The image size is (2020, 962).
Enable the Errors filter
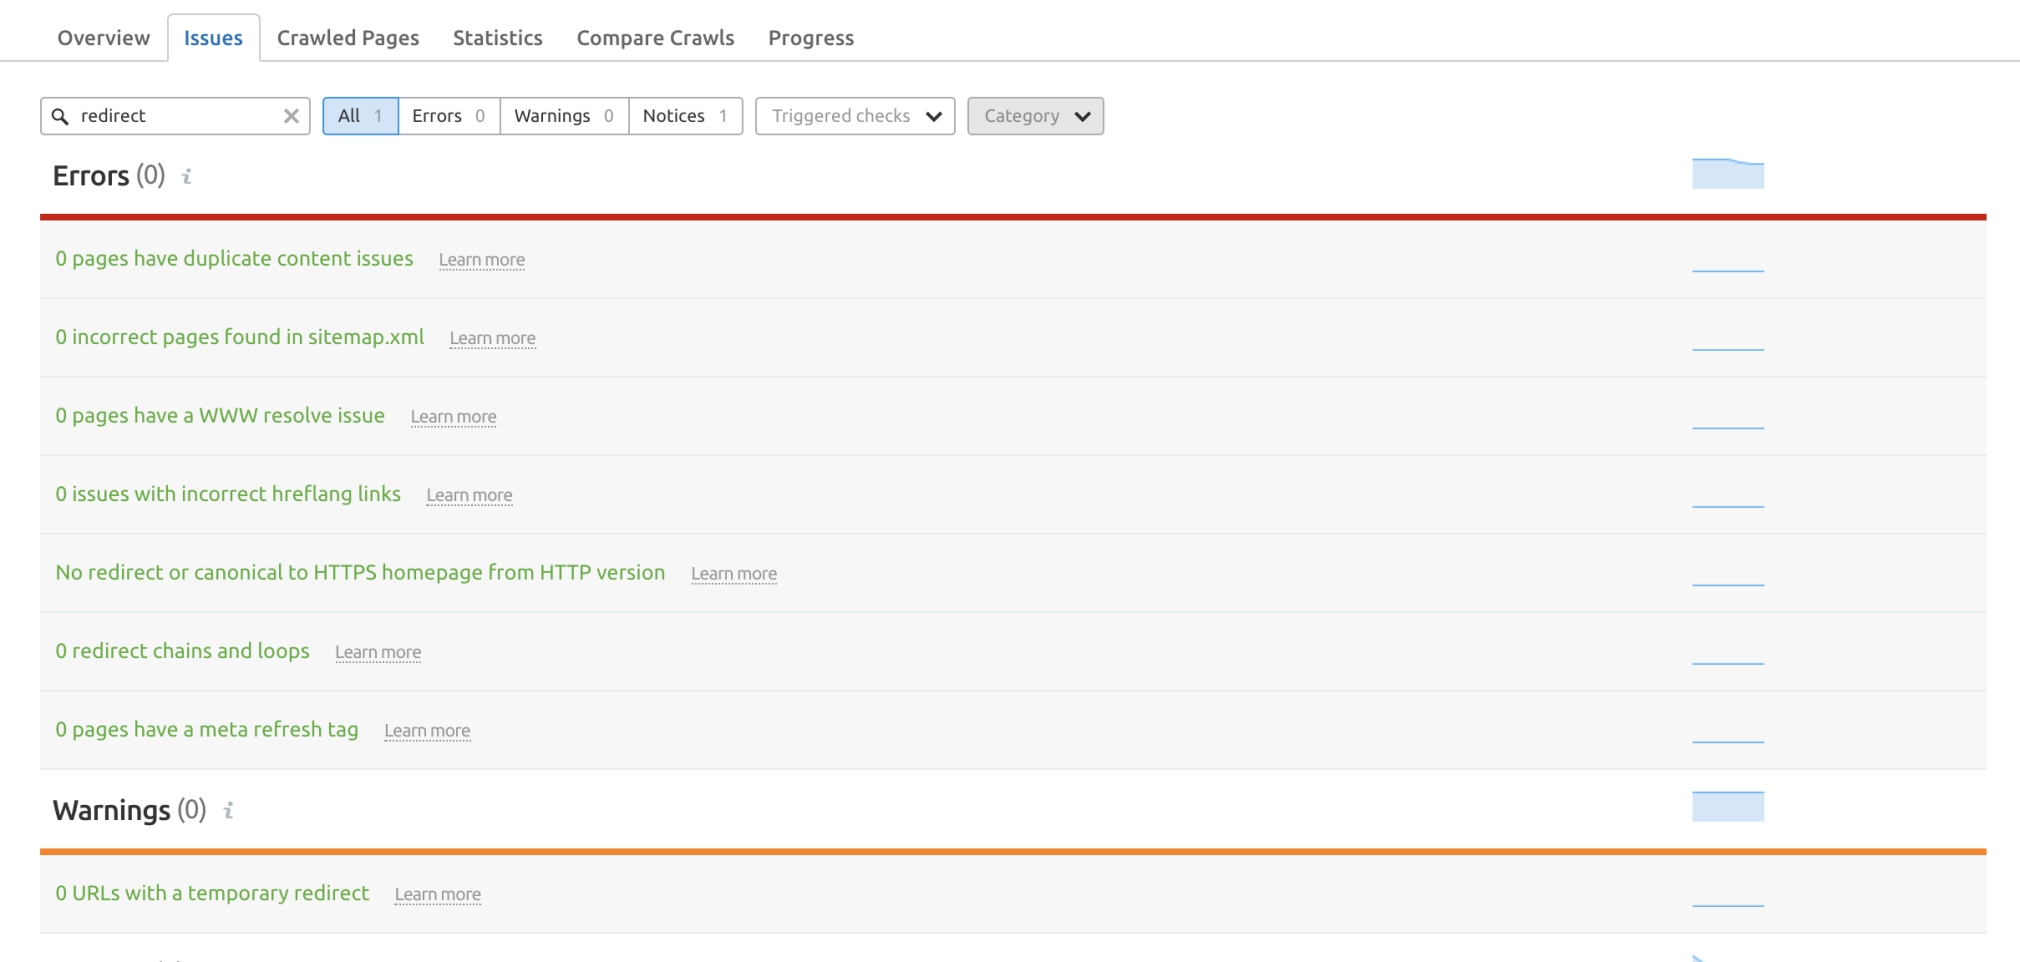(x=447, y=116)
